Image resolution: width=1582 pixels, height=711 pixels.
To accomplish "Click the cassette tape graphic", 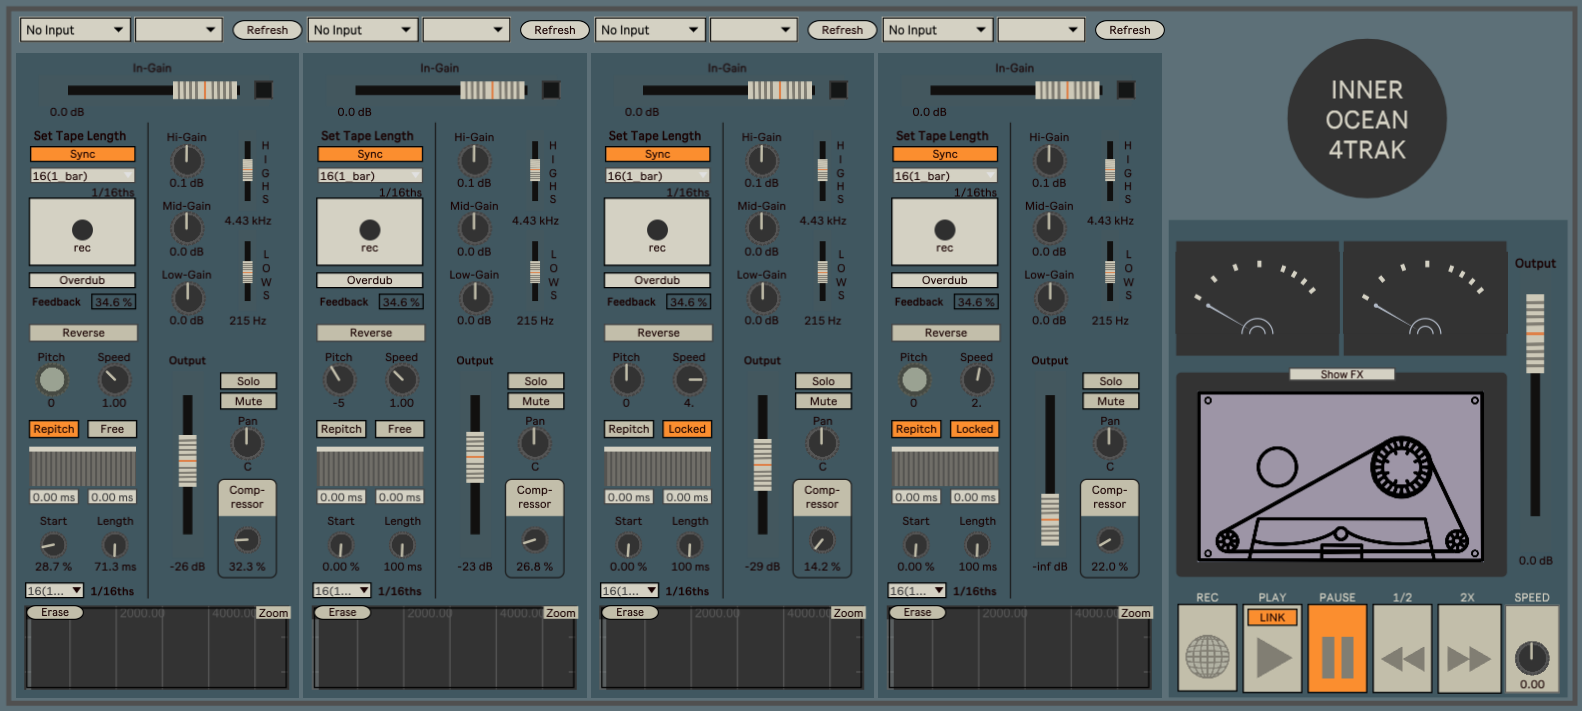I will [x=1340, y=476].
